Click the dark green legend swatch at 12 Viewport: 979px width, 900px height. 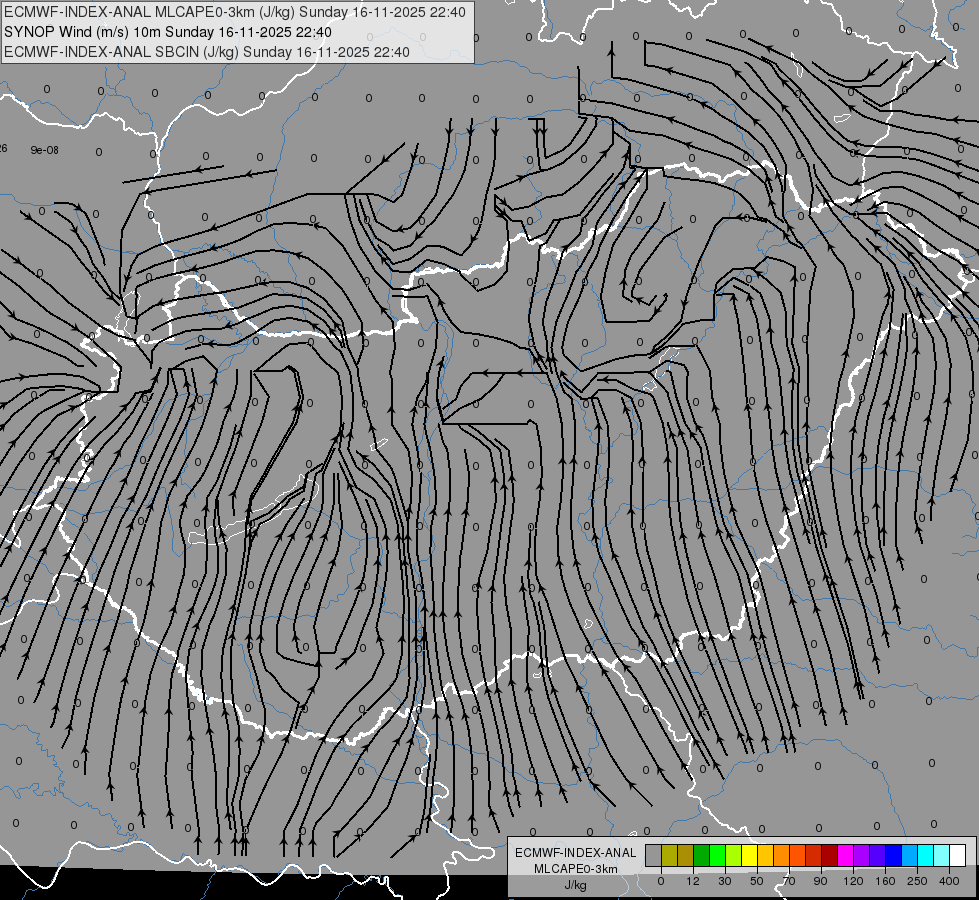pos(702,855)
